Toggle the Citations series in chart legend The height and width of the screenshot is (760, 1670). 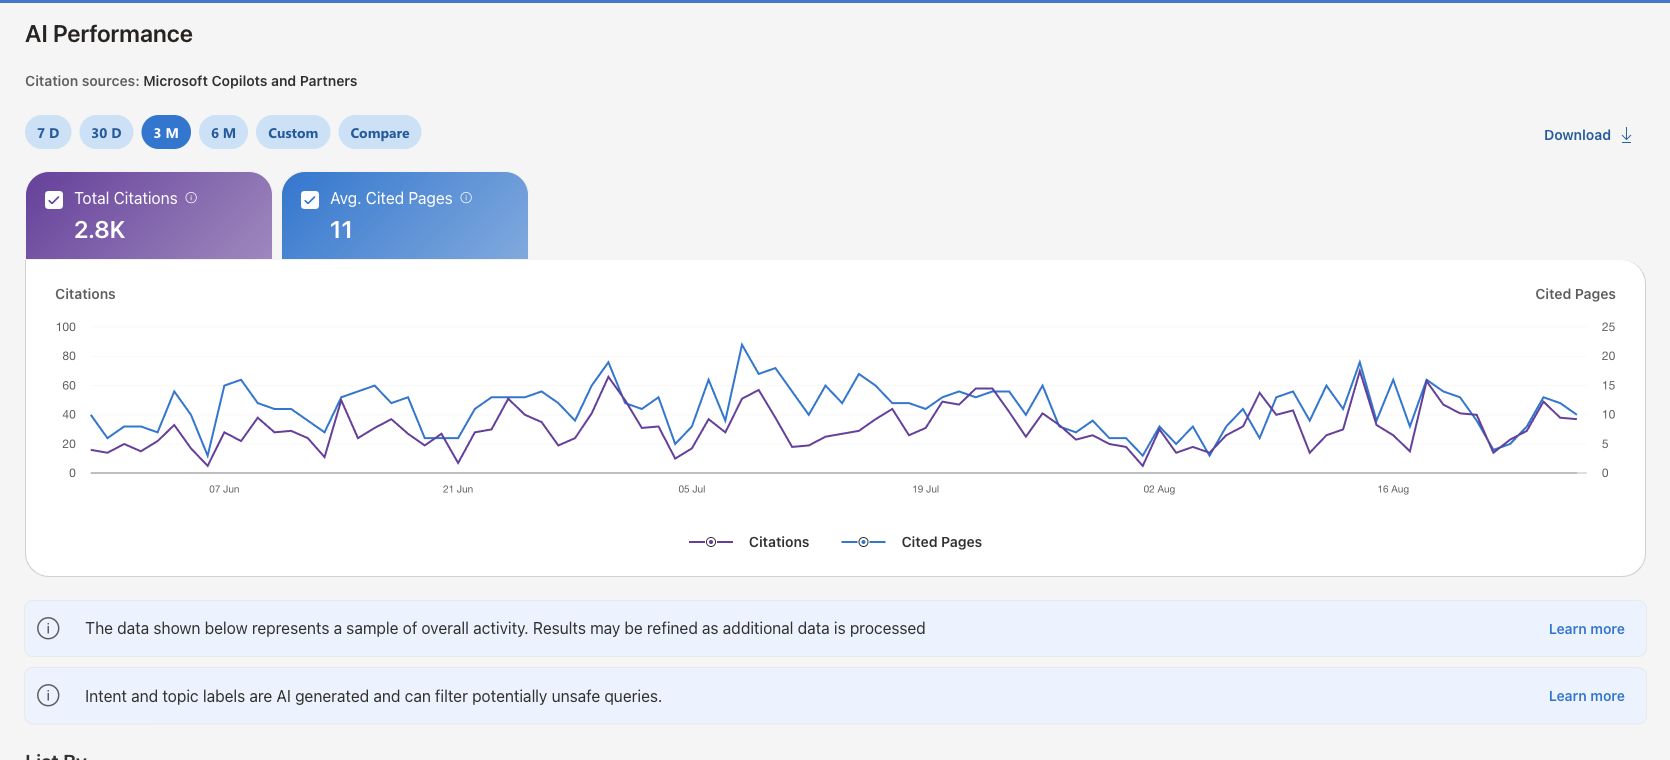tap(749, 542)
